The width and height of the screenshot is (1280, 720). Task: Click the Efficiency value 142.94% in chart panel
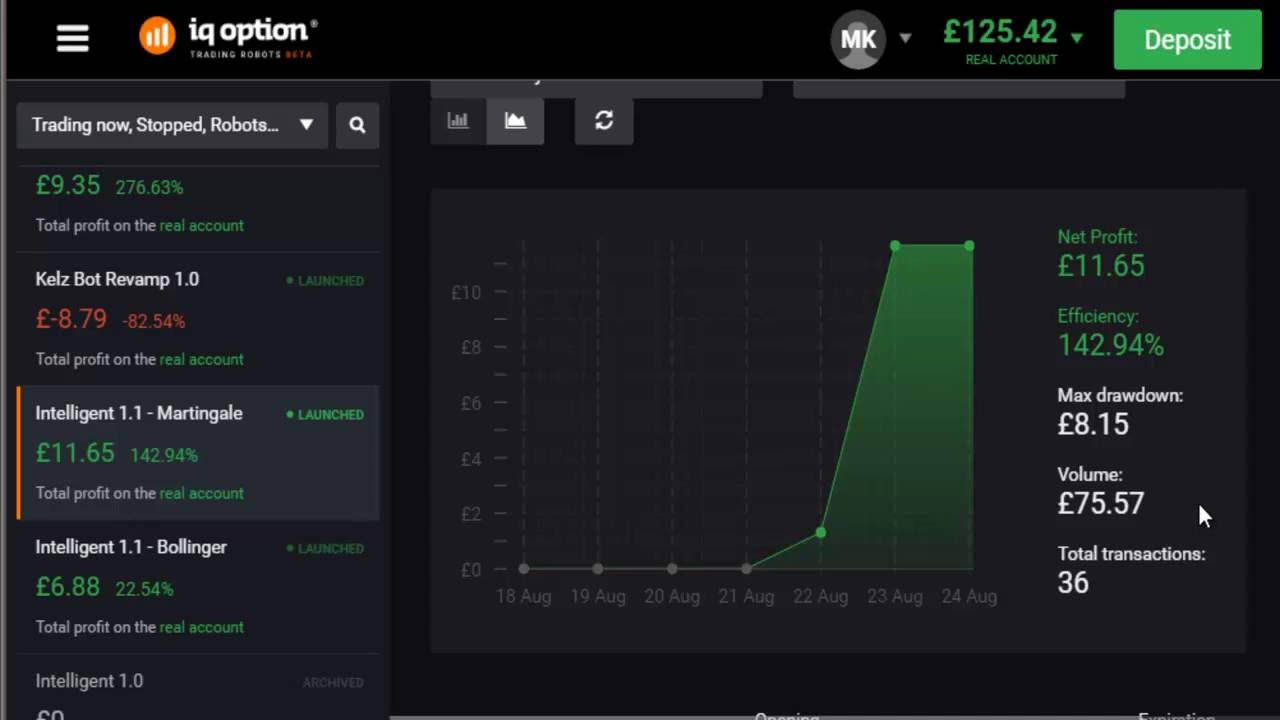(x=1111, y=345)
